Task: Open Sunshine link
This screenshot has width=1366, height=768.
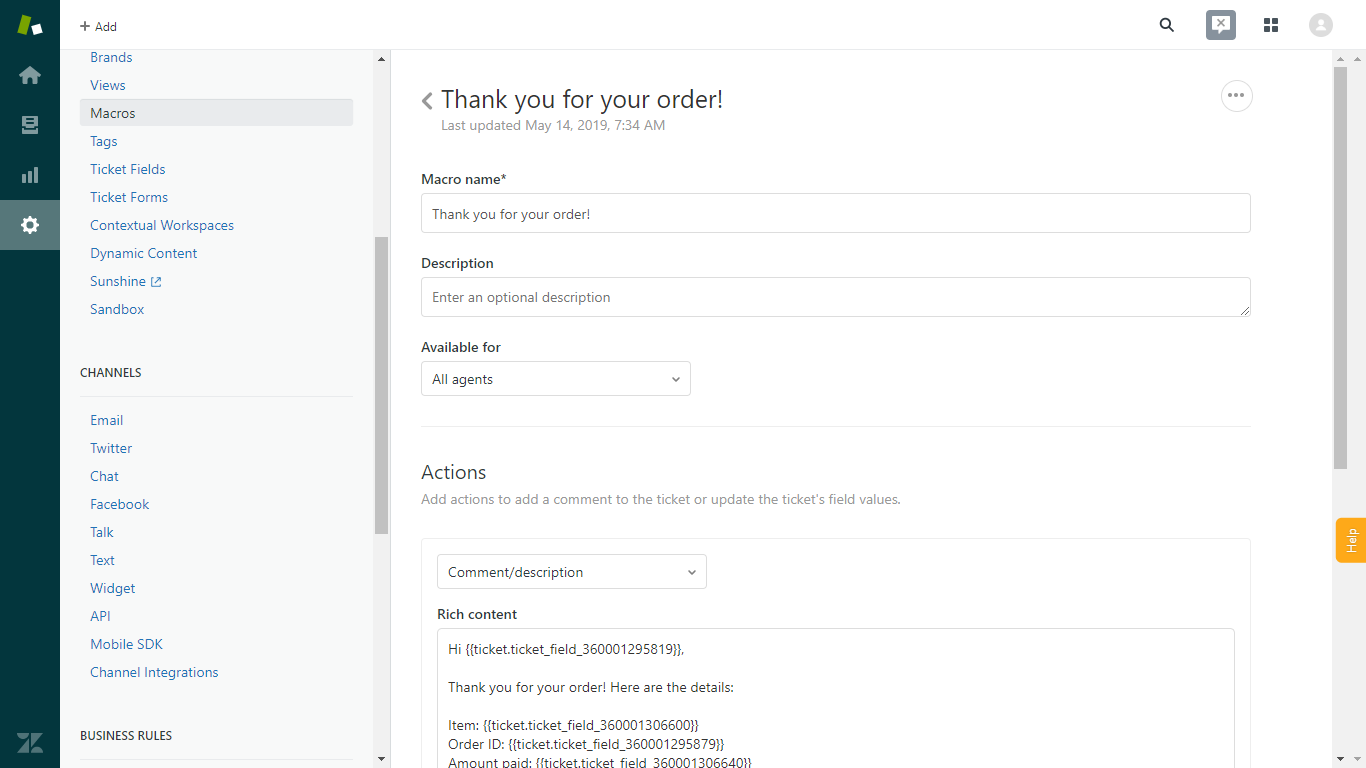Action: (118, 281)
